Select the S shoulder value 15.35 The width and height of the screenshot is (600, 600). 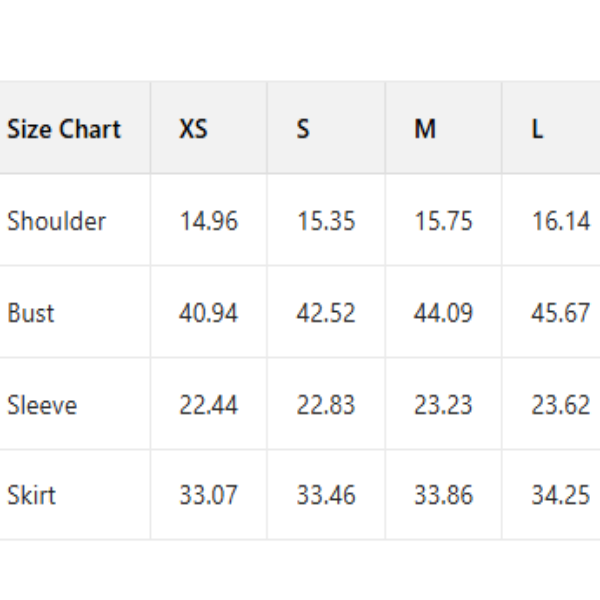[326, 221]
